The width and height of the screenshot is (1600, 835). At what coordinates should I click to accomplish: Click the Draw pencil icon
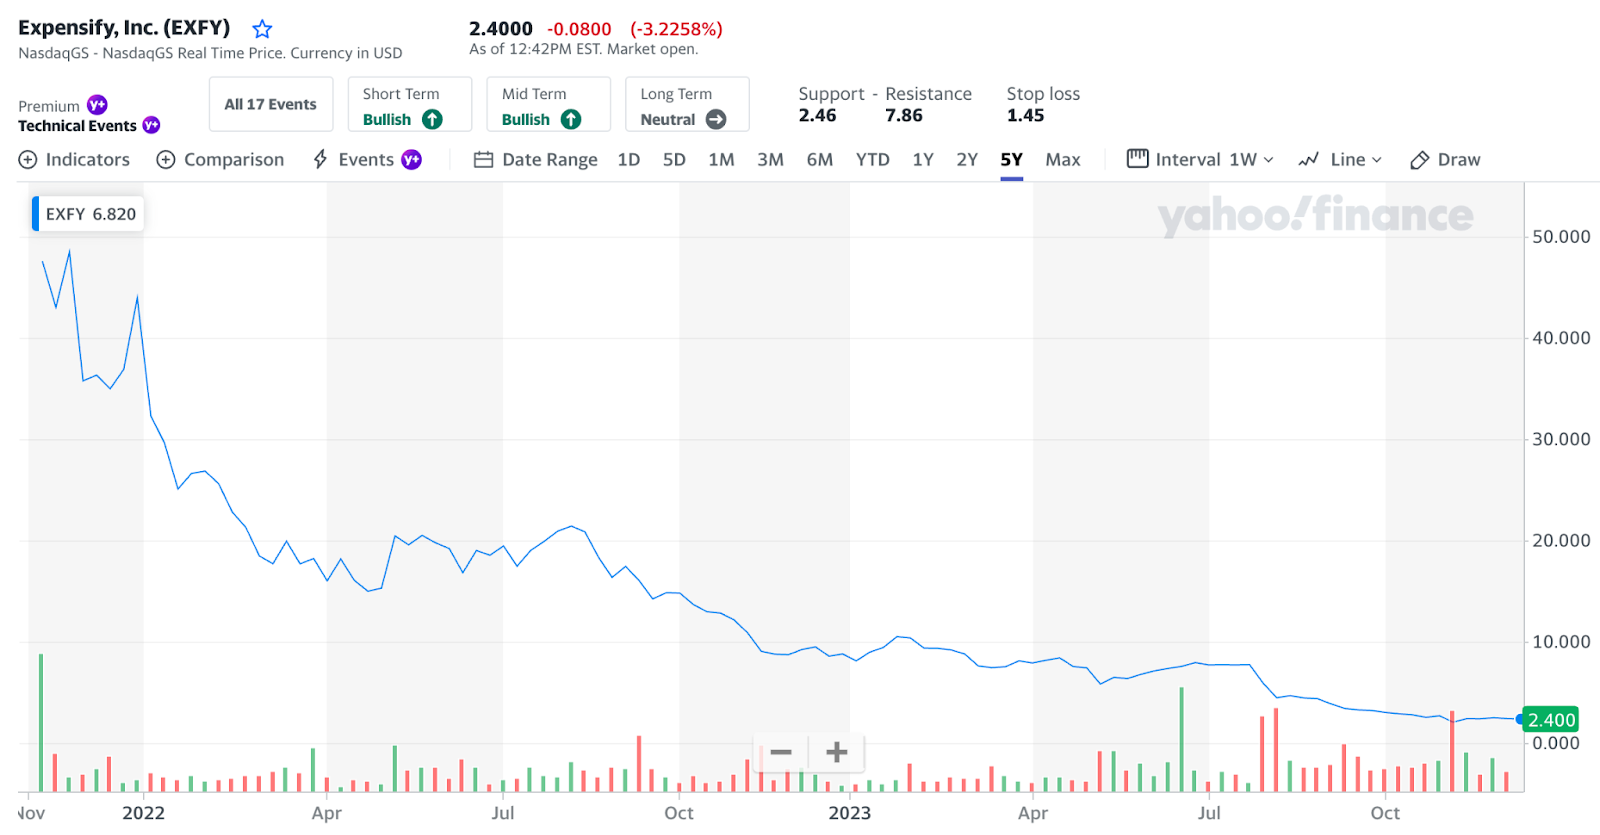click(x=1419, y=160)
